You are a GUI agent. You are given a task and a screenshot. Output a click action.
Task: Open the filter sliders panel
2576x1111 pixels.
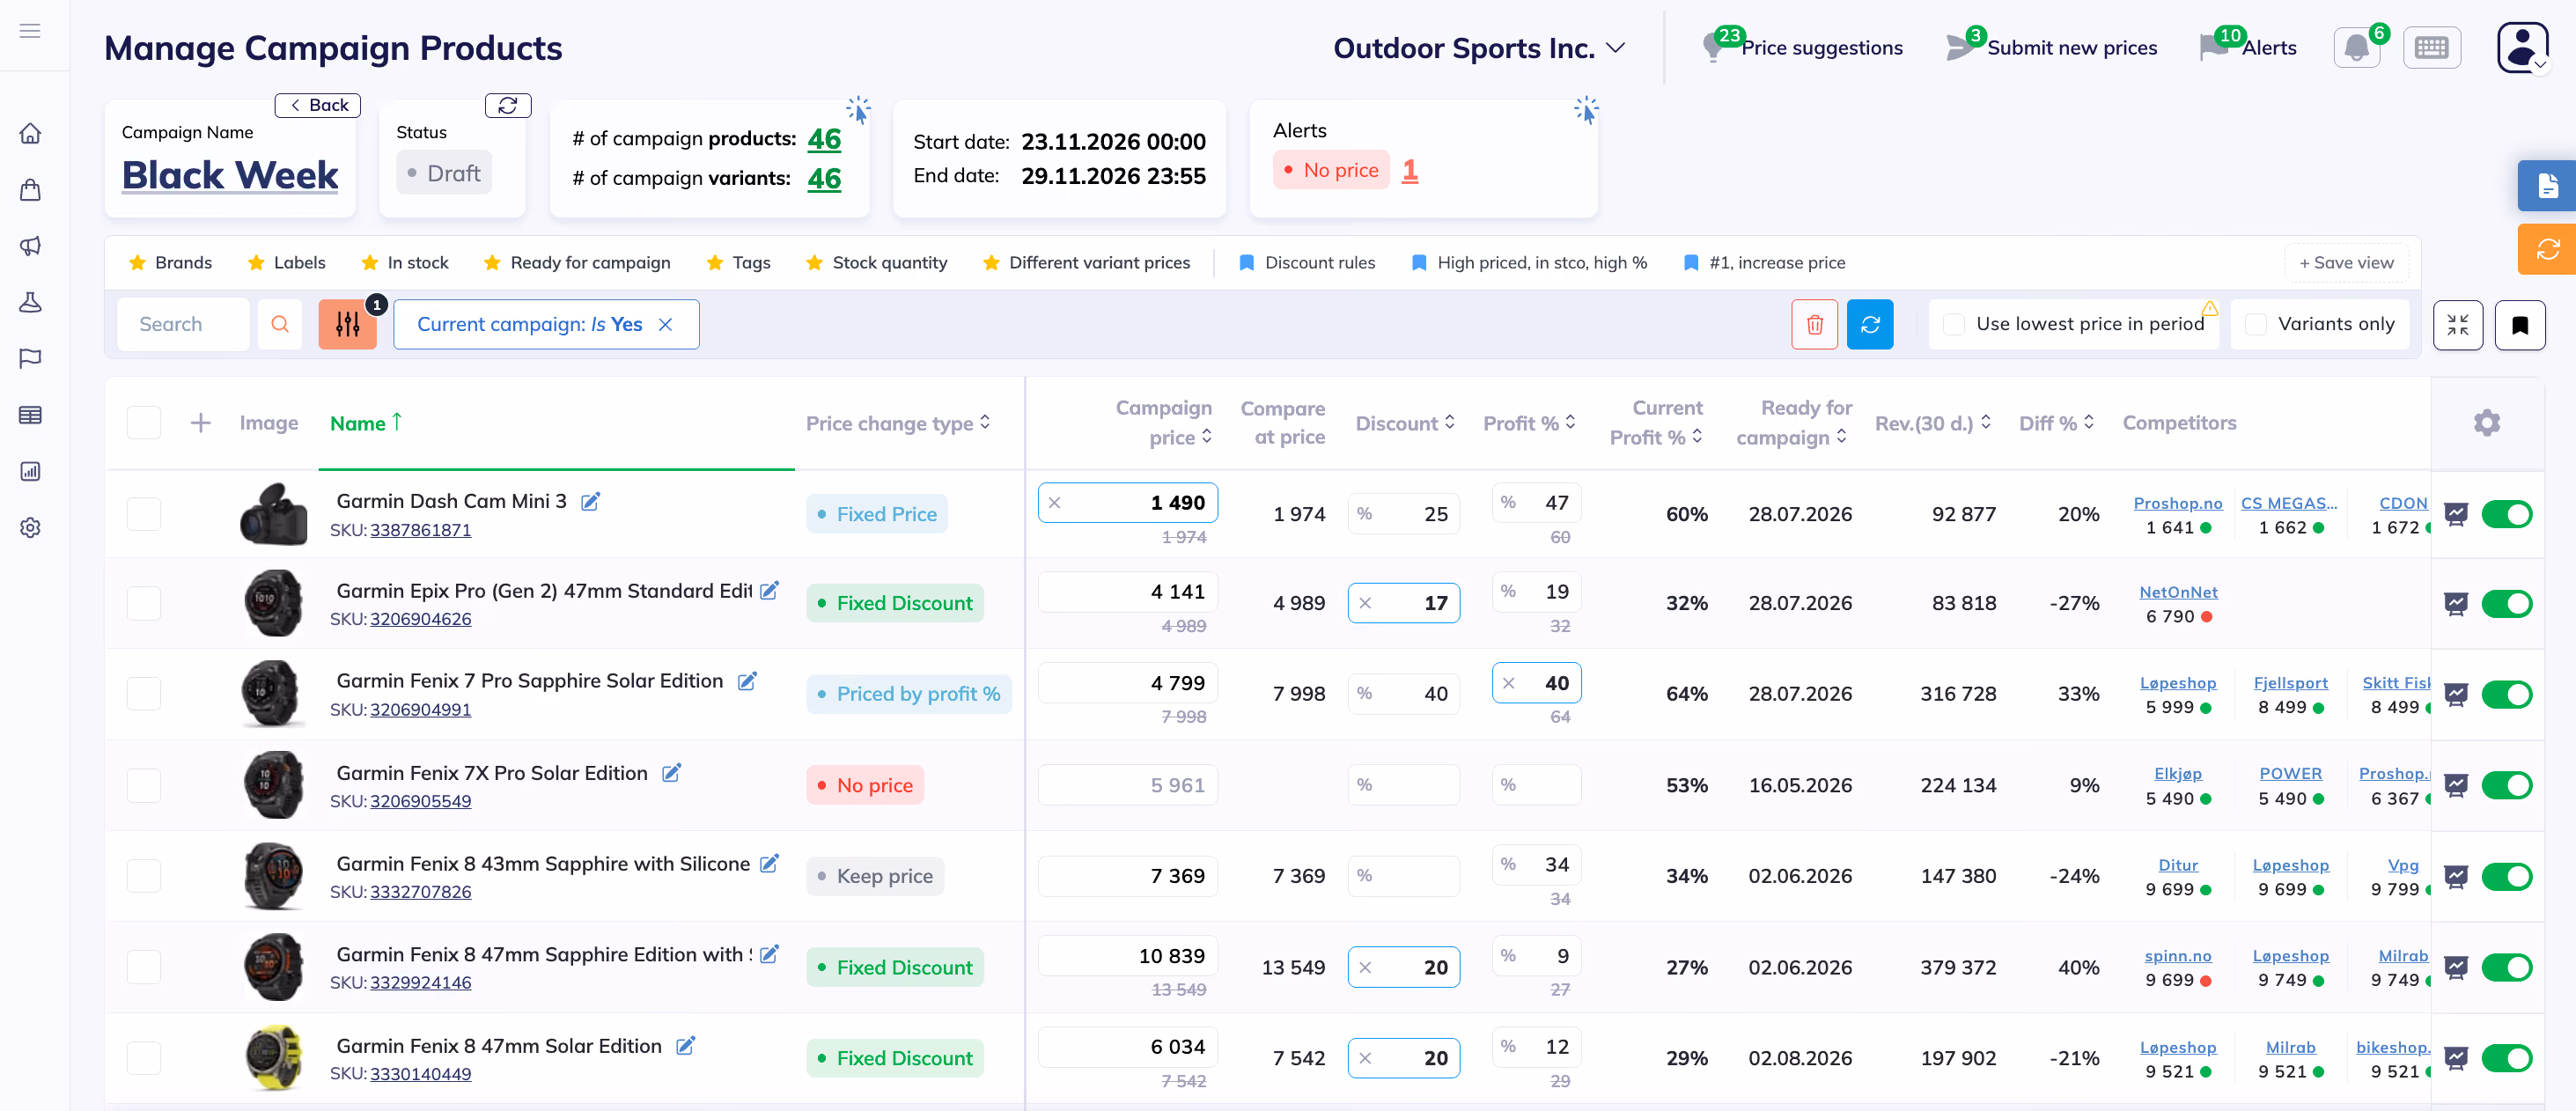point(347,324)
